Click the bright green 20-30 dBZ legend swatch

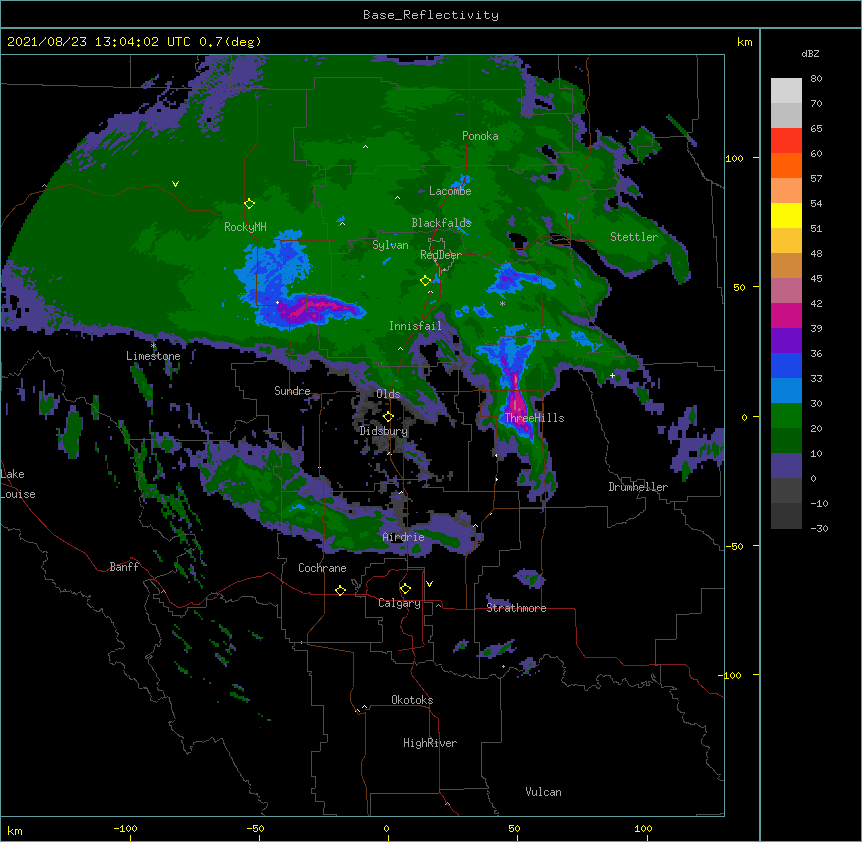click(786, 416)
